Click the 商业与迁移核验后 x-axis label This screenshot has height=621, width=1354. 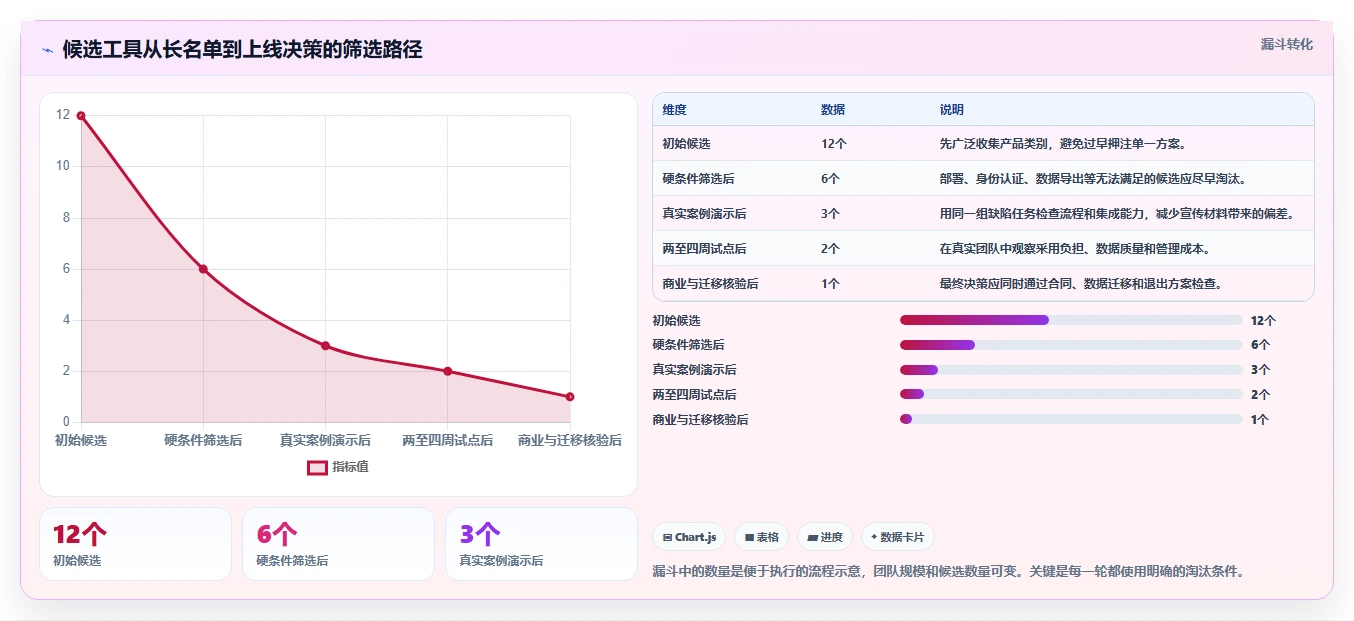(x=570, y=440)
